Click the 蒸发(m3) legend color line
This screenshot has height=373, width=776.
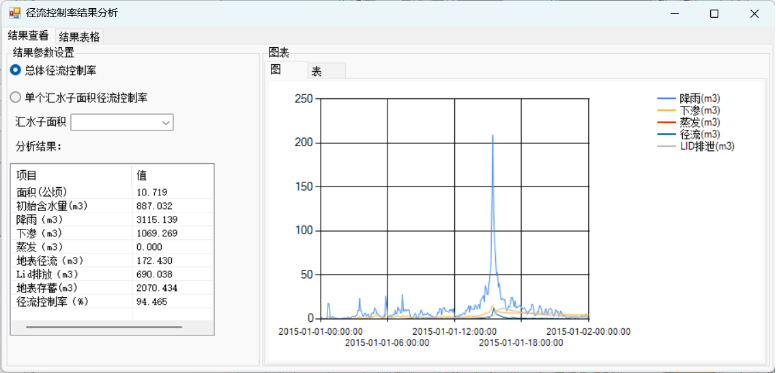click(x=667, y=122)
